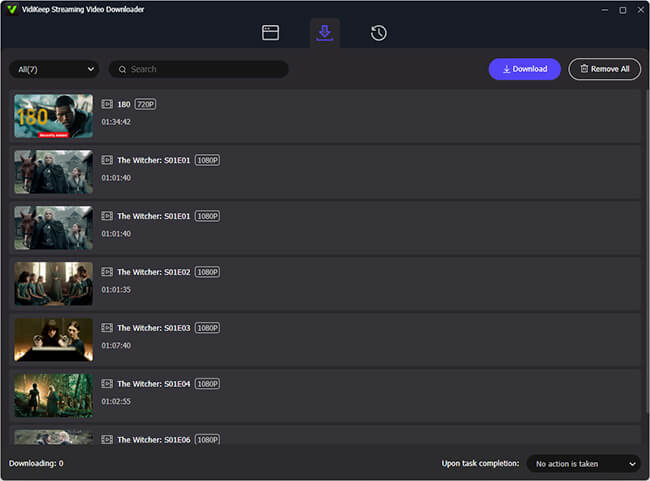Click video icon beside The Witcher: S01E04
Image resolution: width=650 pixels, height=481 pixels.
click(107, 384)
